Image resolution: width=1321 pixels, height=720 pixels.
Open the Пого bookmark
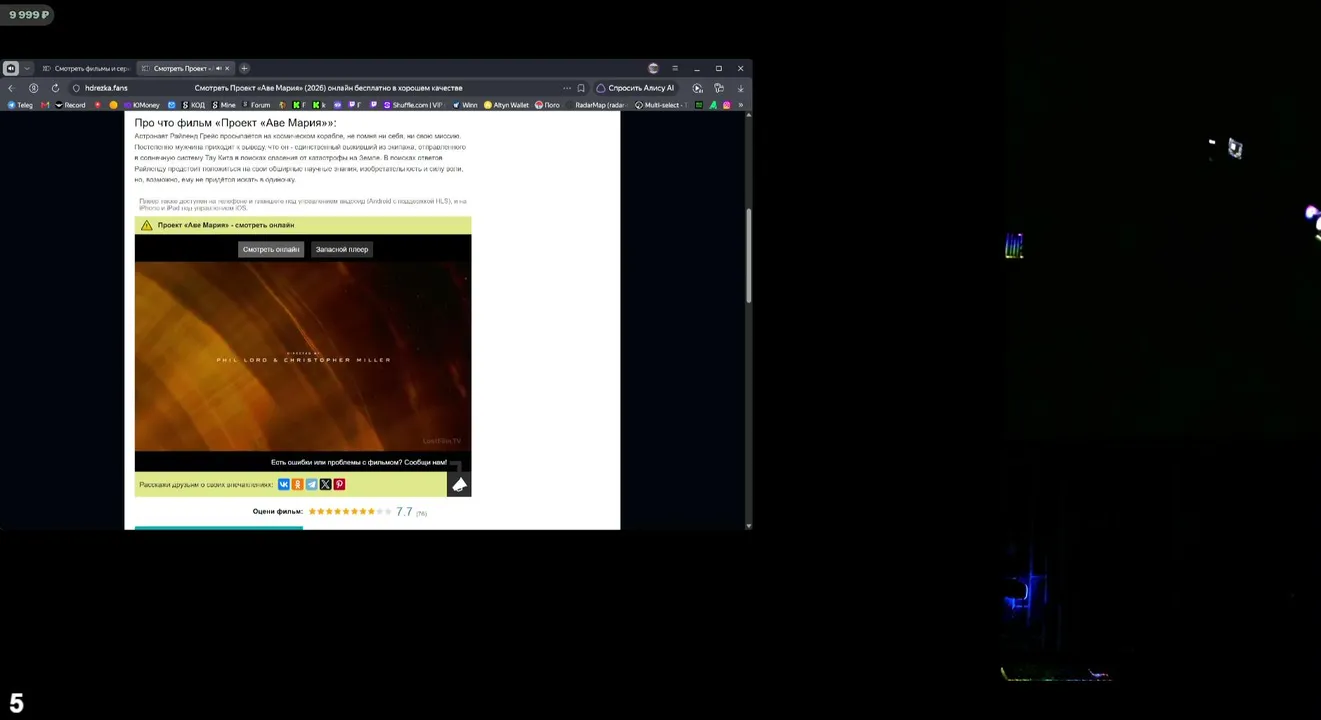point(547,105)
